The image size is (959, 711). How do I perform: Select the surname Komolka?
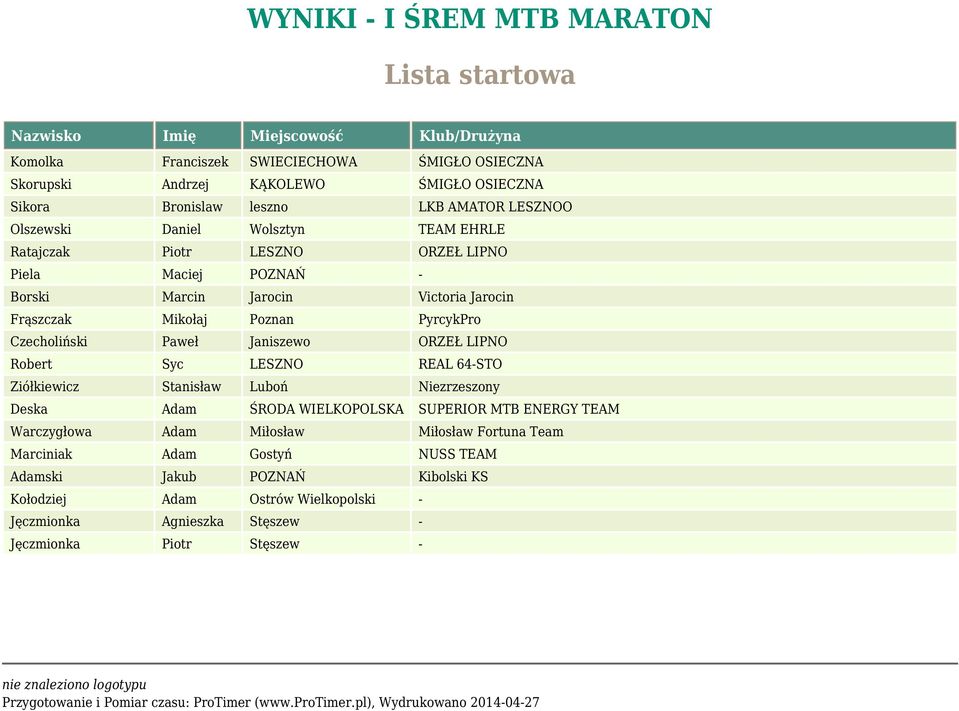pos(37,162)
